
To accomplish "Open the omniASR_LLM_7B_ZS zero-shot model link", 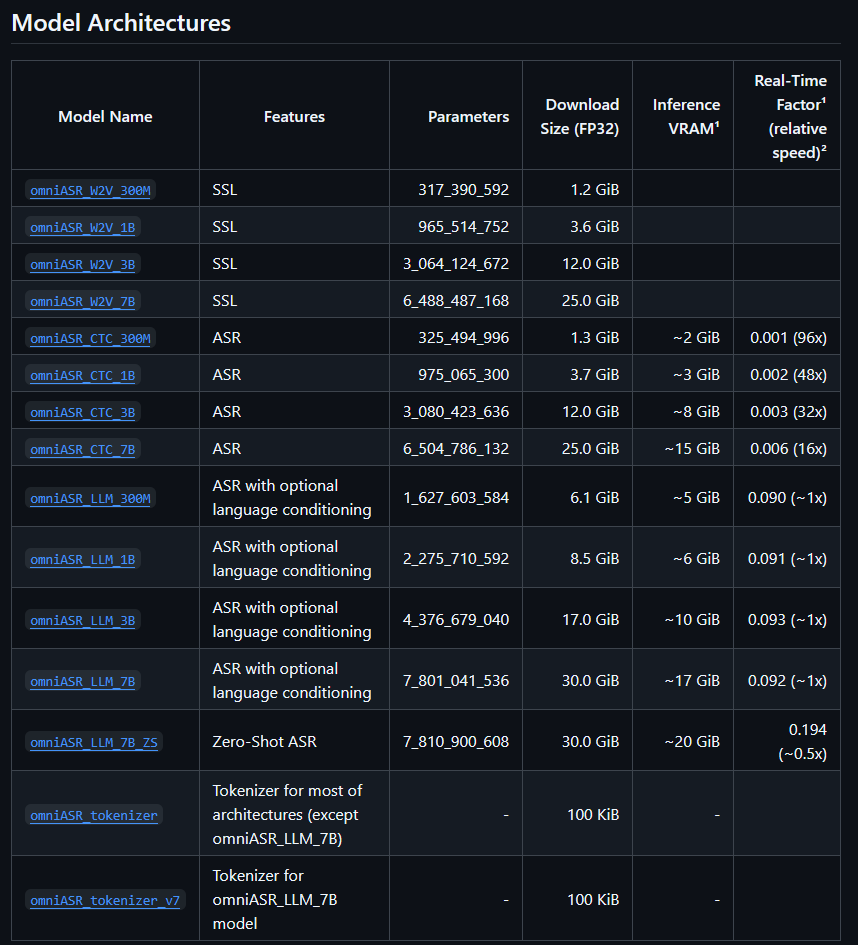I will 94,742.
